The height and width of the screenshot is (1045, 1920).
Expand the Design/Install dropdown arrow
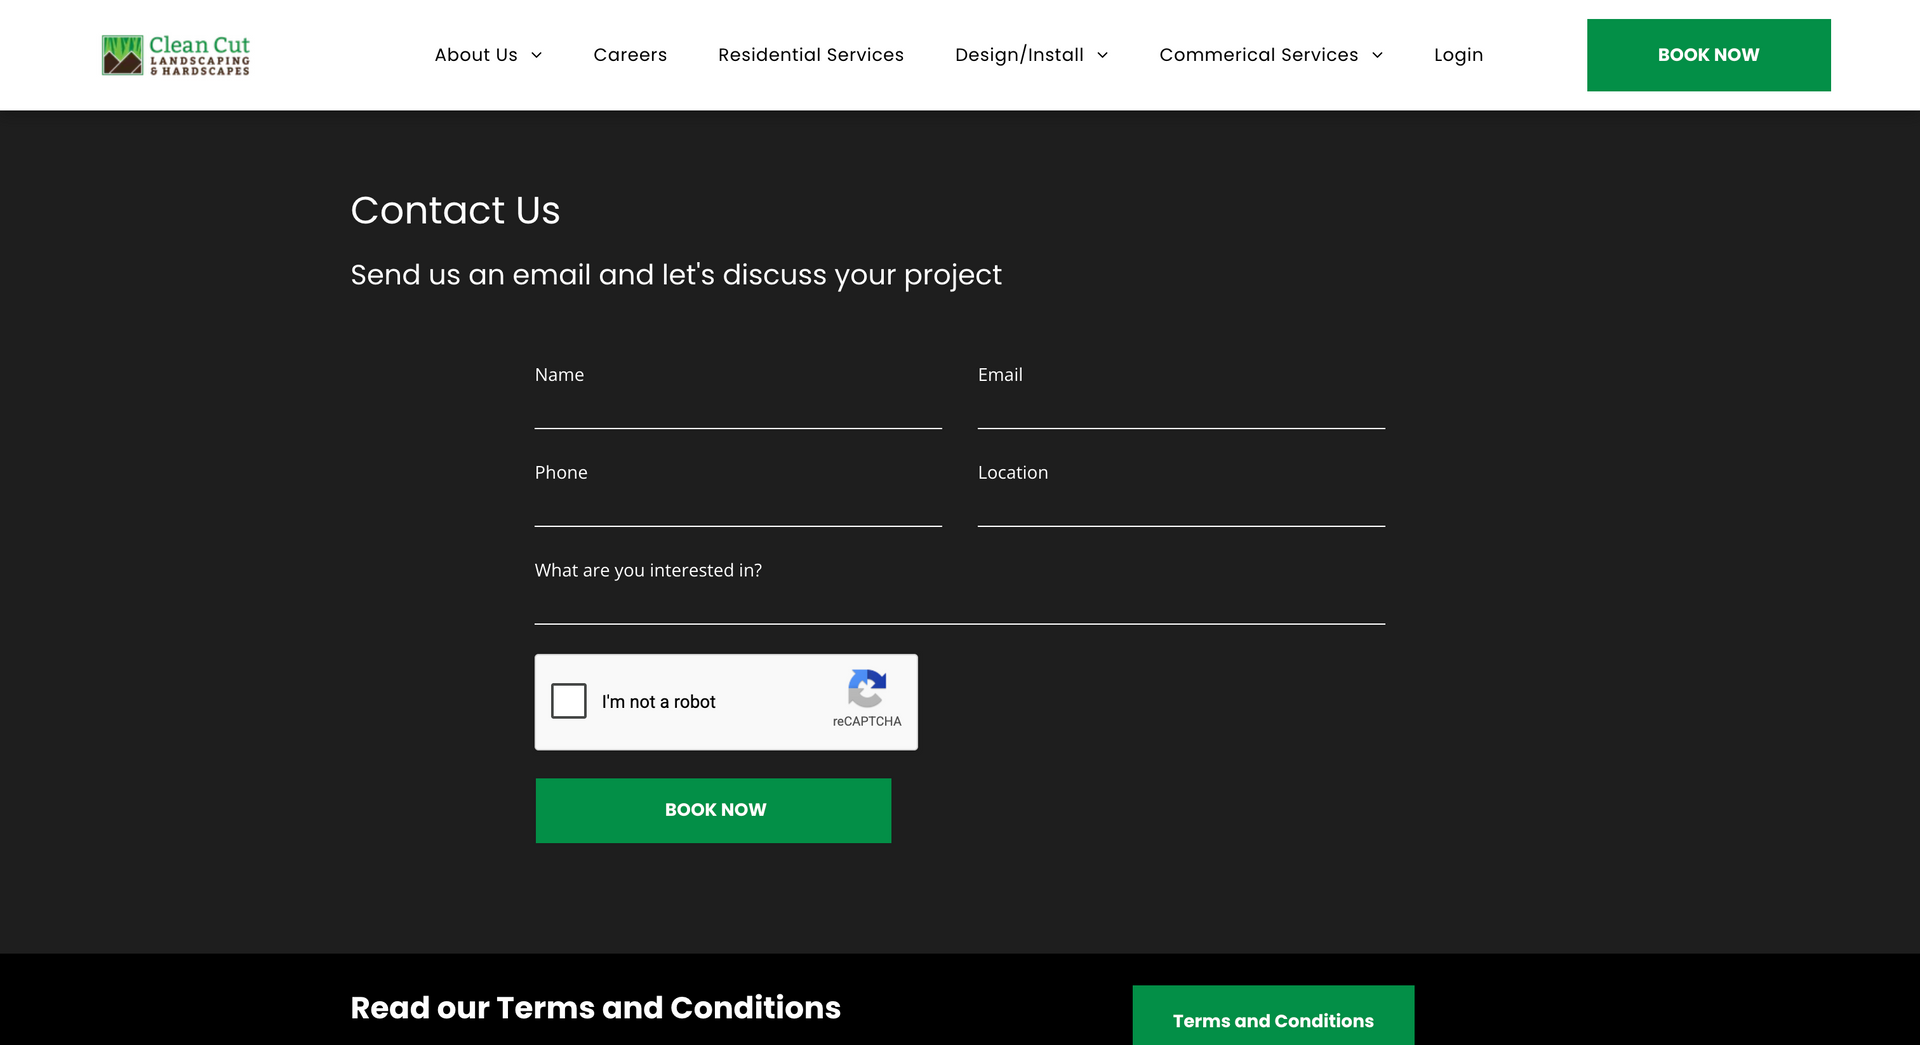pos(1102,55)
